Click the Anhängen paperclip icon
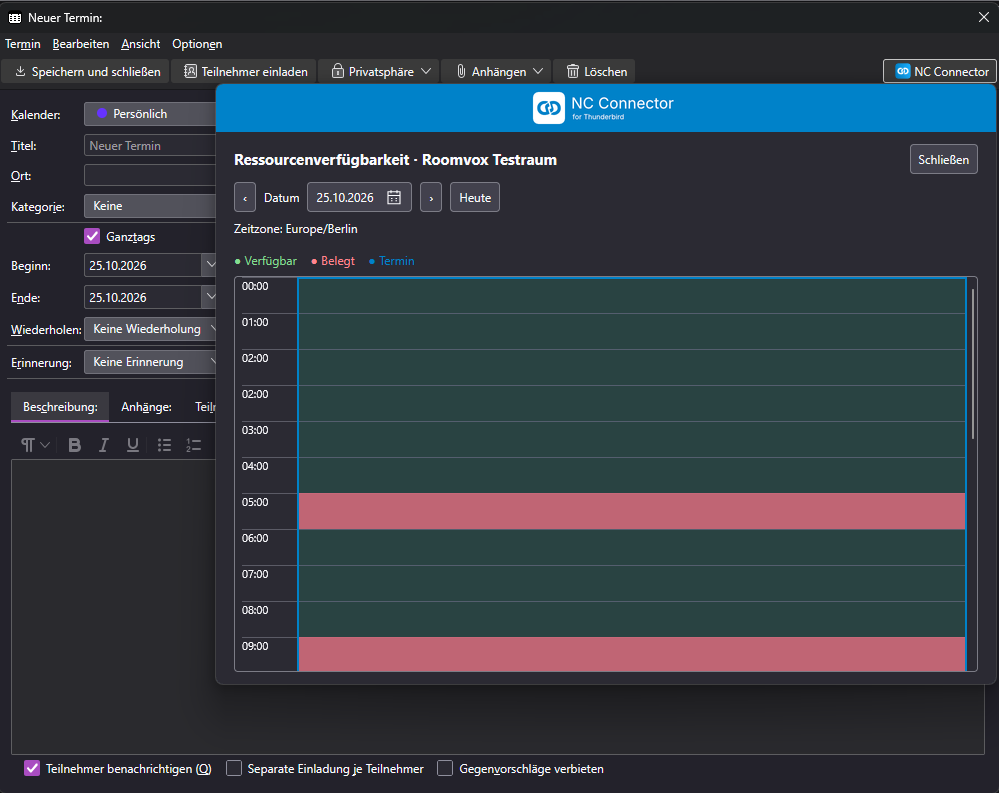Image resolution: width=999 pixels, height=793 pixels. (461, 71)
